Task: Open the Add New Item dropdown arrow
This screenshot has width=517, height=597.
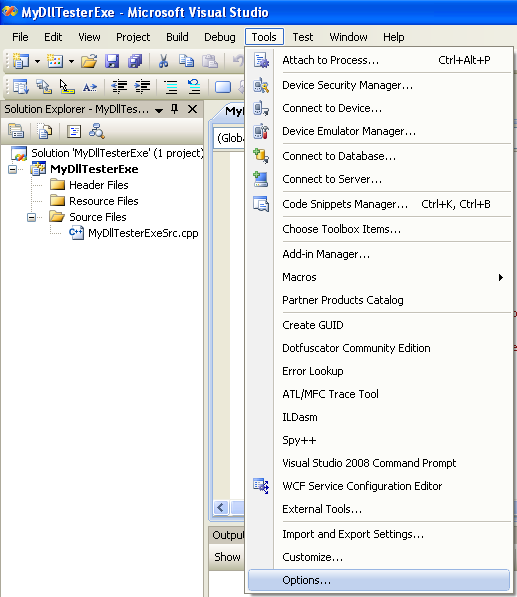Action: (x=71, y=61)
